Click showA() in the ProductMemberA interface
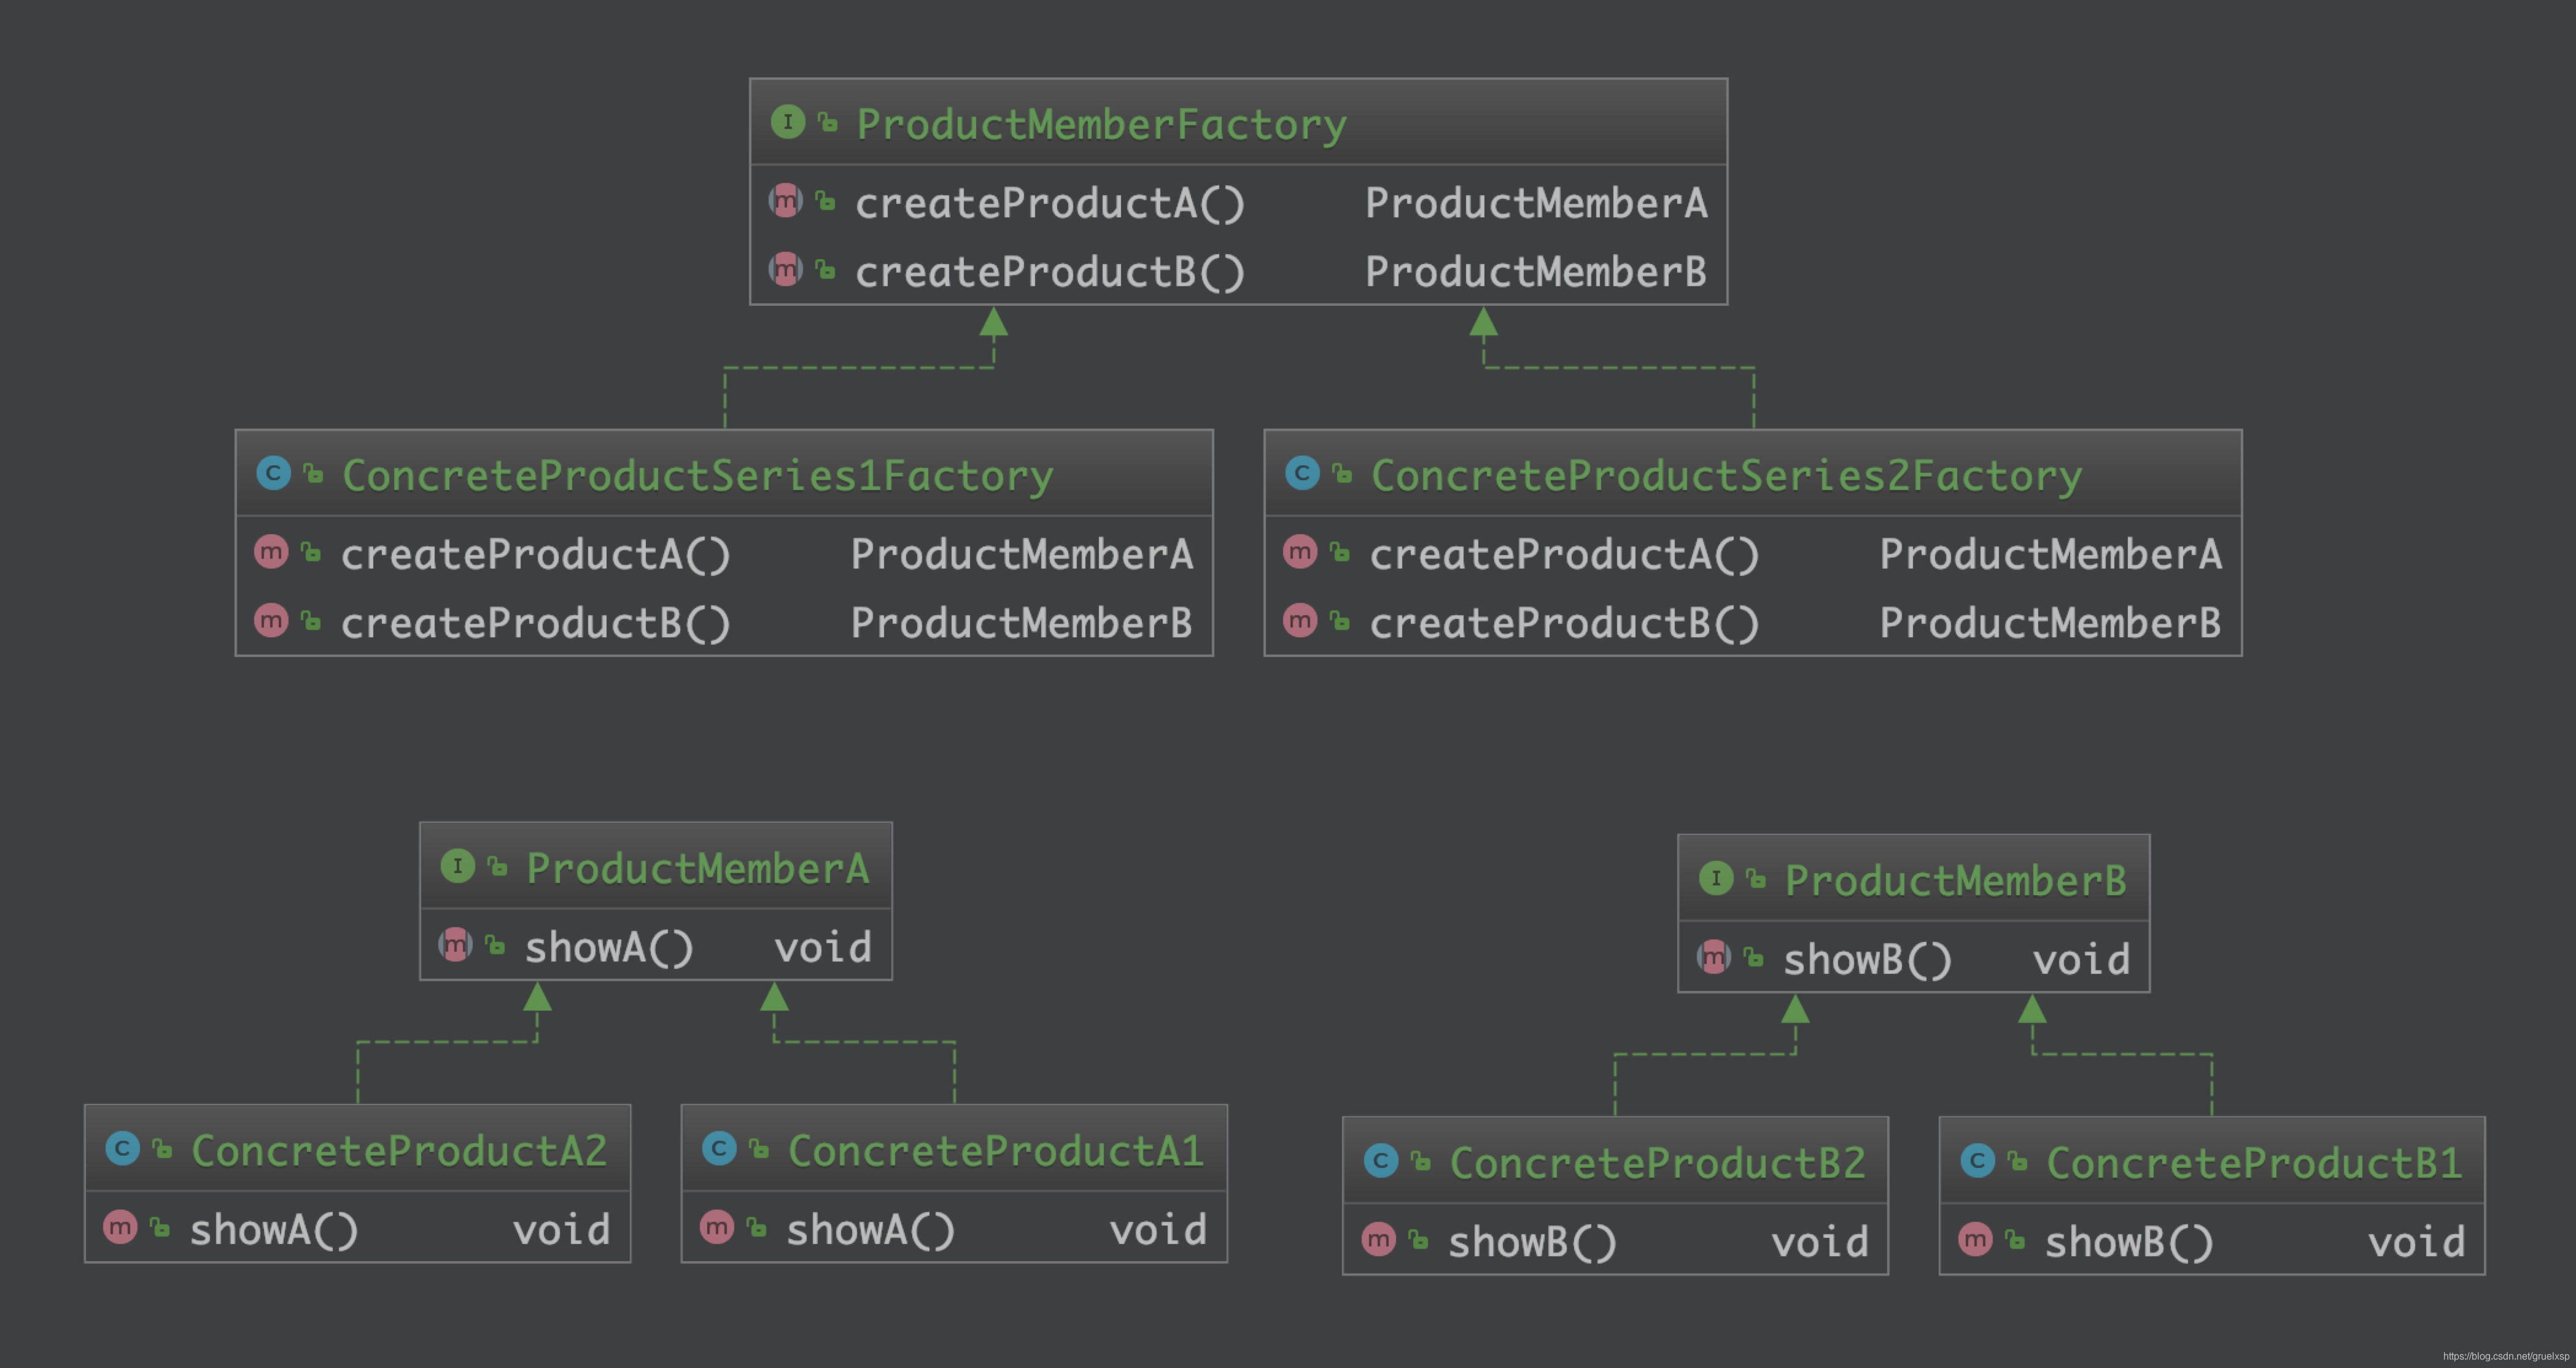This screenshot has width=2576, height=1368. tap(610, 948)
